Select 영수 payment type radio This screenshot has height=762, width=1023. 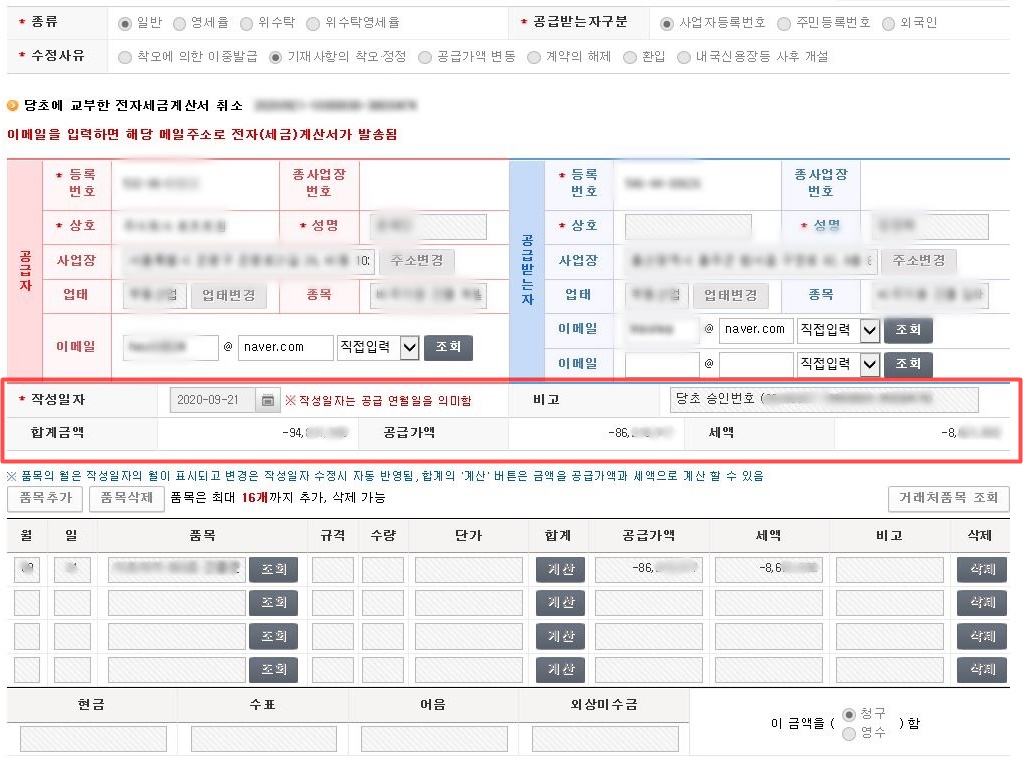coord(849,734)
